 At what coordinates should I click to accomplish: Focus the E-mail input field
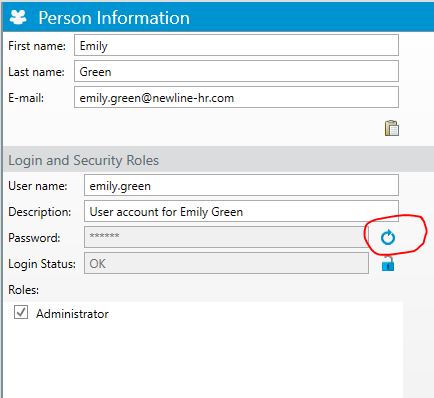(x=236, y=97)
